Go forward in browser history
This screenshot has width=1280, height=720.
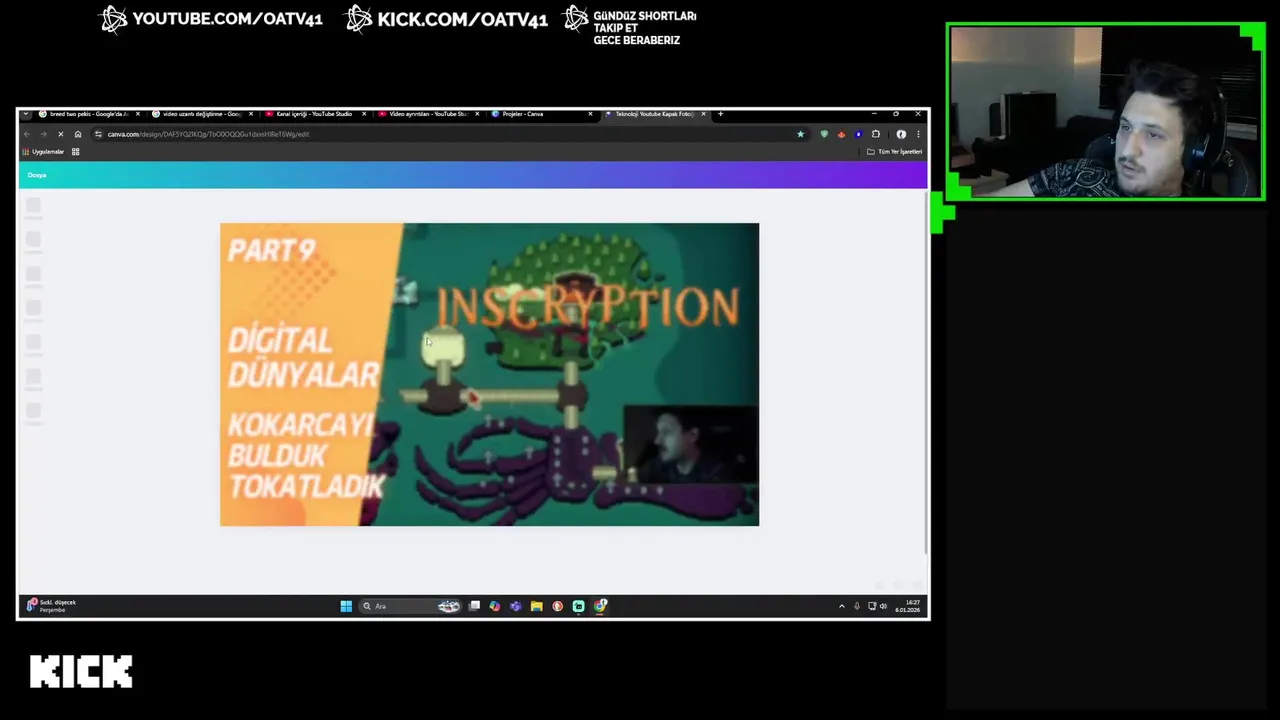[43, 134]
